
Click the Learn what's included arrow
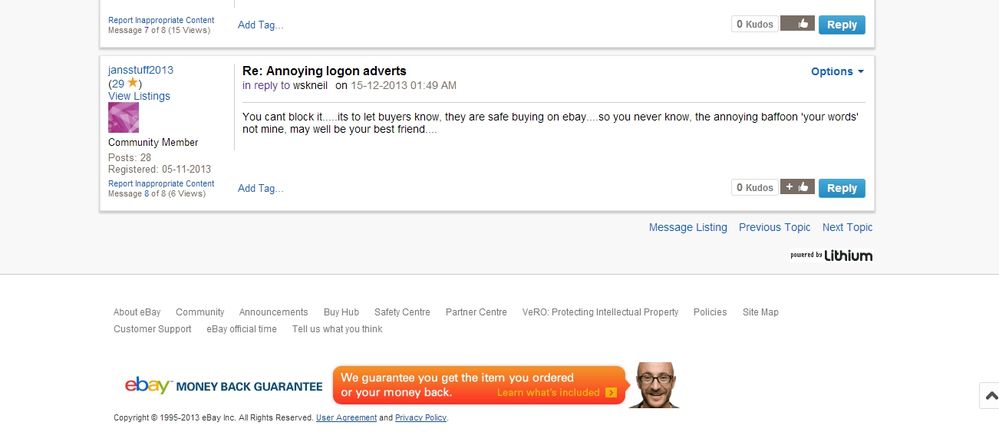611,392
